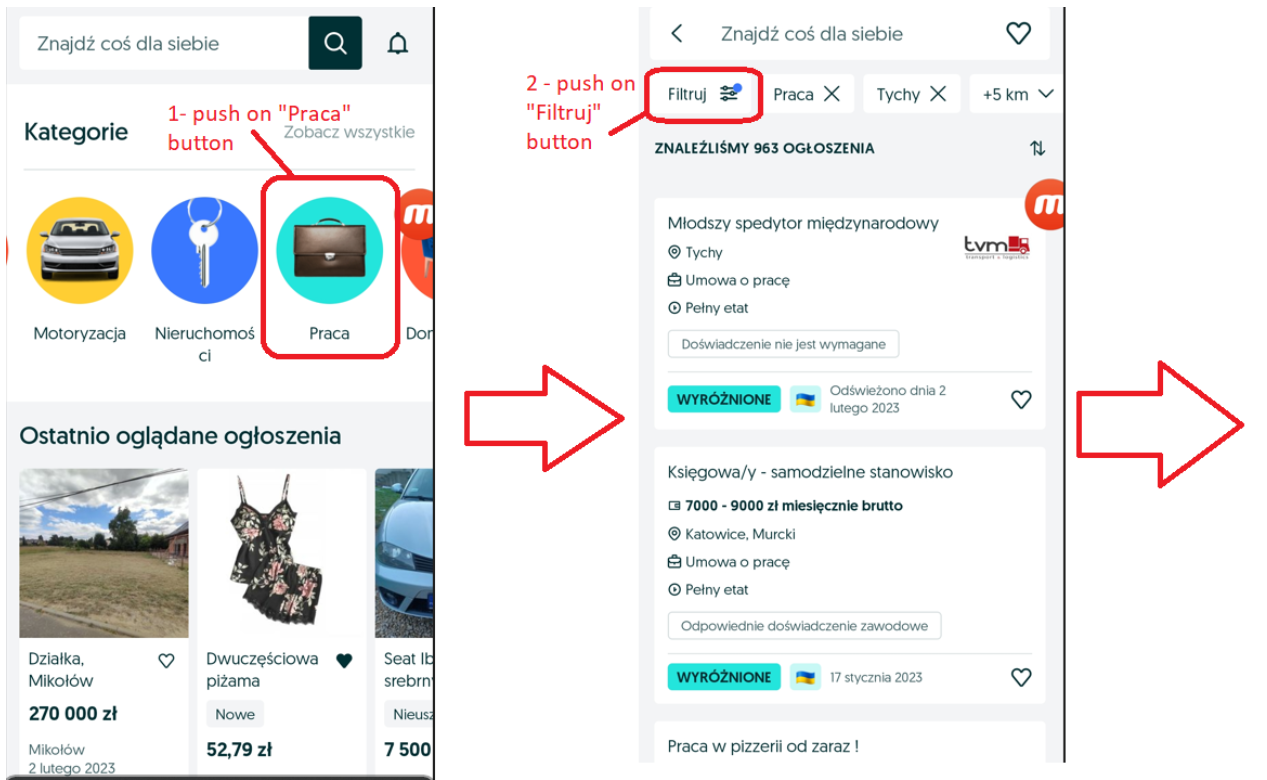This screenshot has height=780, width=1267.
Task: Favorite the Księgowa/y job listing
Action: click(1021, 677)
